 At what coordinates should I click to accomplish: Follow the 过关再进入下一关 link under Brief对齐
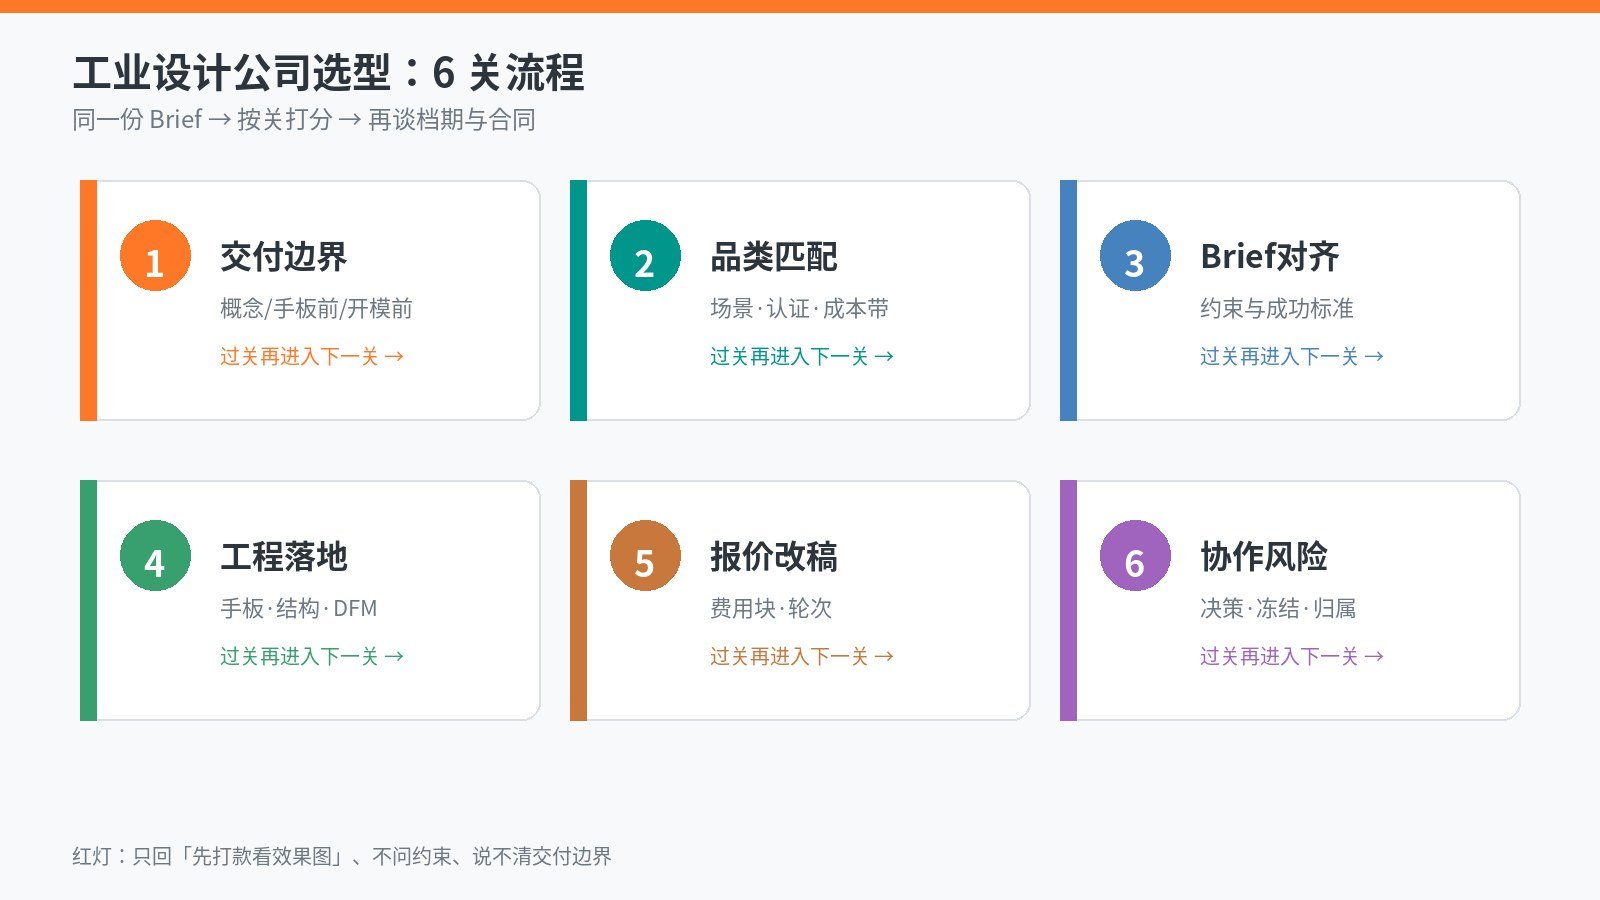(1292, 357)
